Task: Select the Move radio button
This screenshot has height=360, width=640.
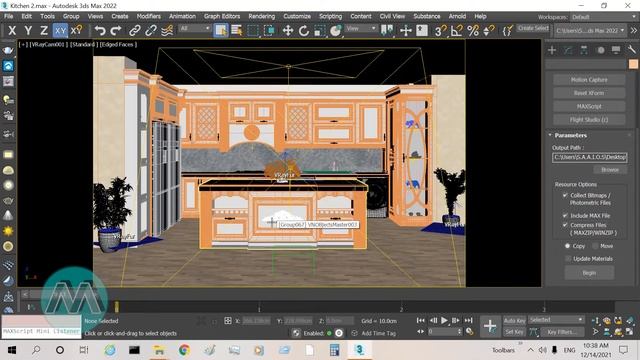Action: pos(595,246)
